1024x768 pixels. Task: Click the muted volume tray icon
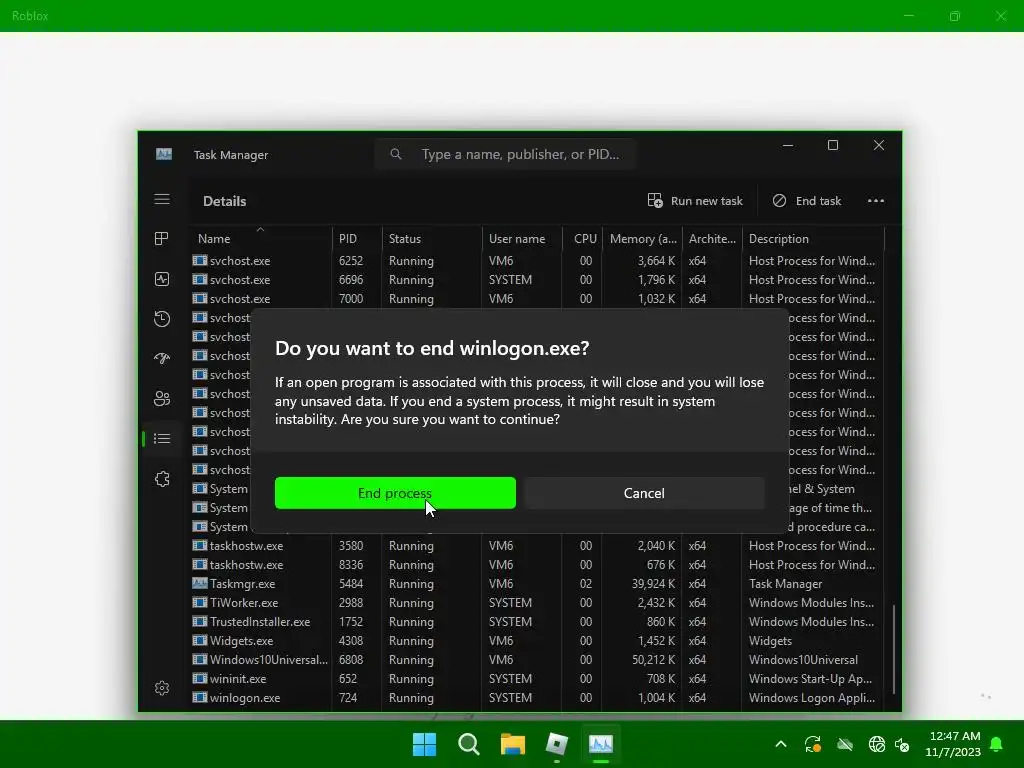(x=902, y=744)
